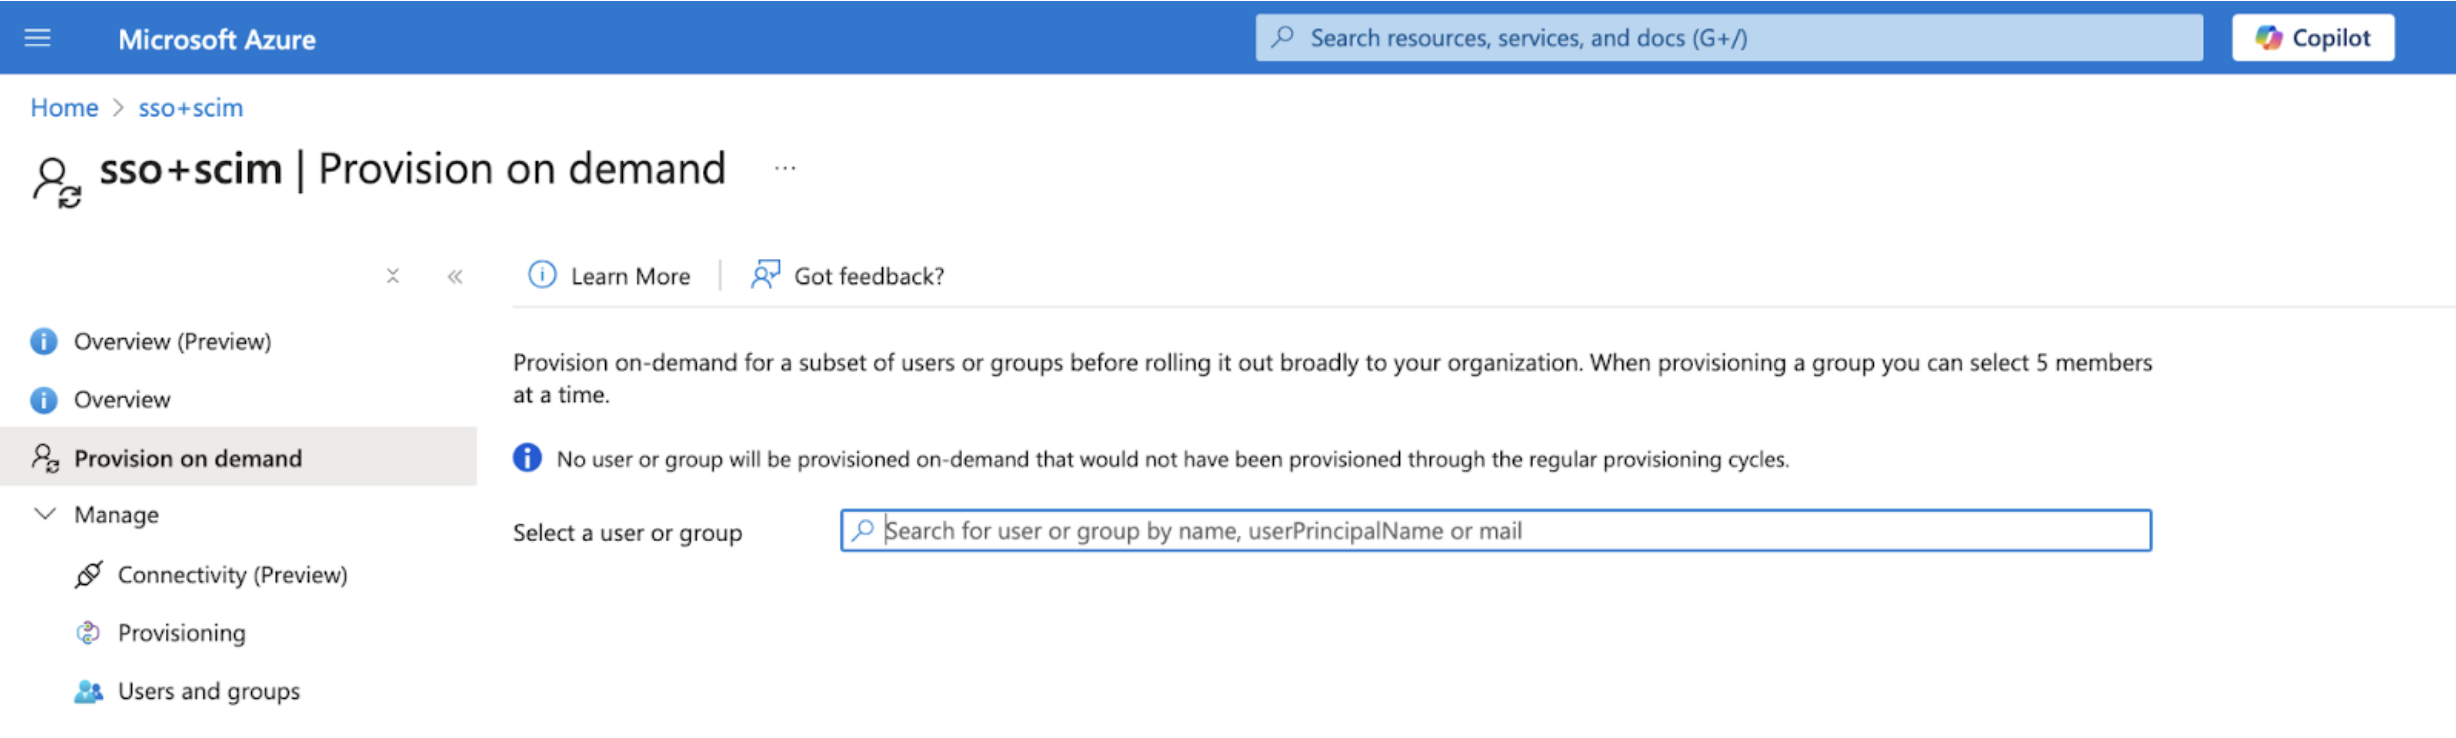Go to Home via breadcrumb

pos(64,107)
